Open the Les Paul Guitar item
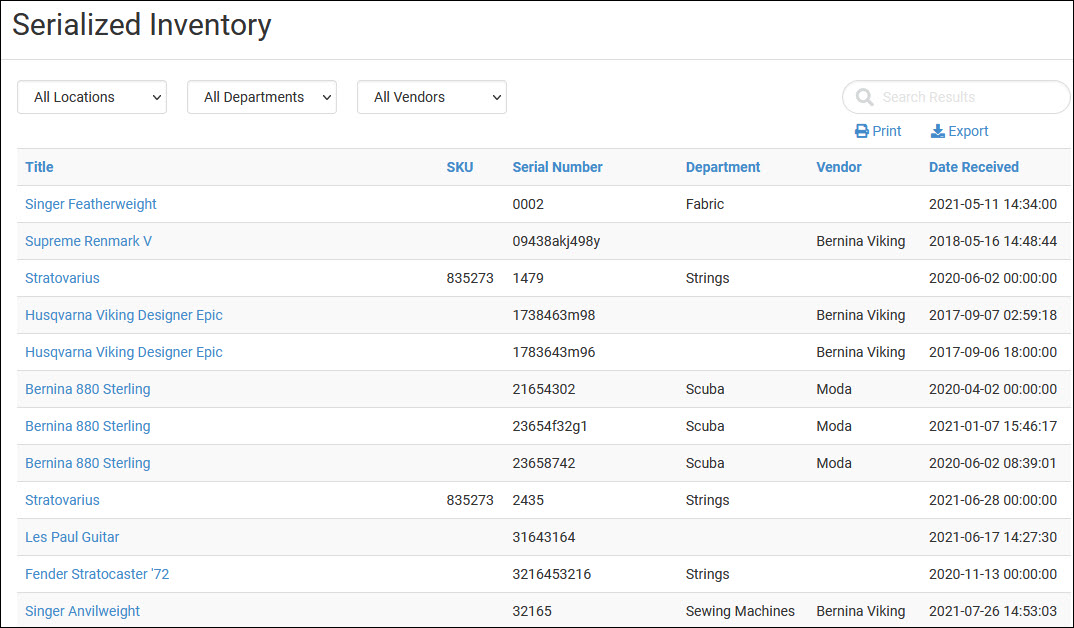1074x628 pixels. pos(72,537)
